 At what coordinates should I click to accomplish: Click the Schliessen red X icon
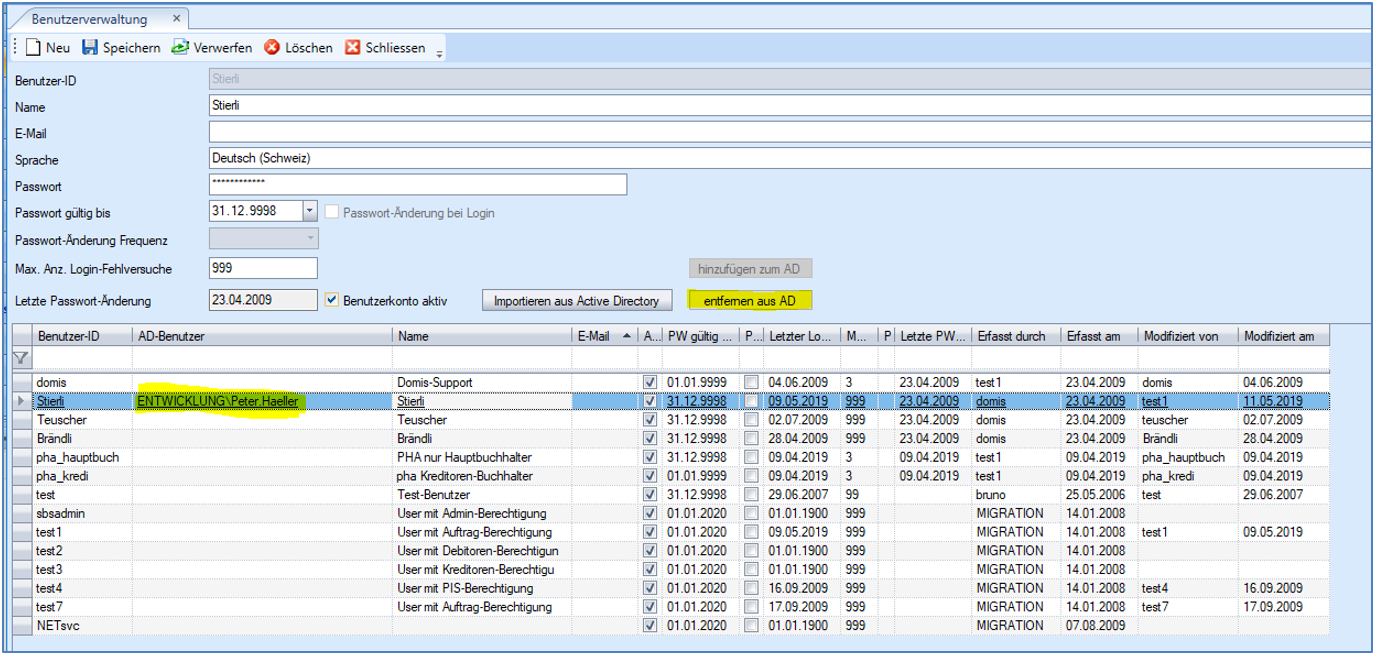pos(353,48)
